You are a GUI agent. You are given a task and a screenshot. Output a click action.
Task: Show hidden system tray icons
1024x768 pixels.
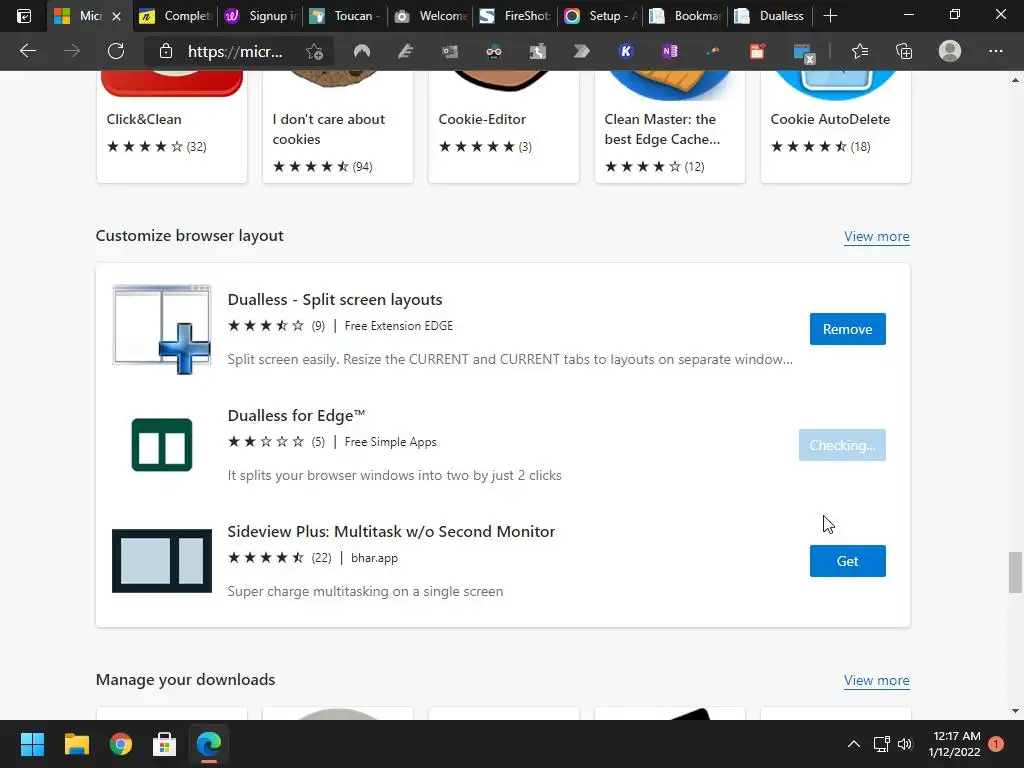(x=854, y=744)
